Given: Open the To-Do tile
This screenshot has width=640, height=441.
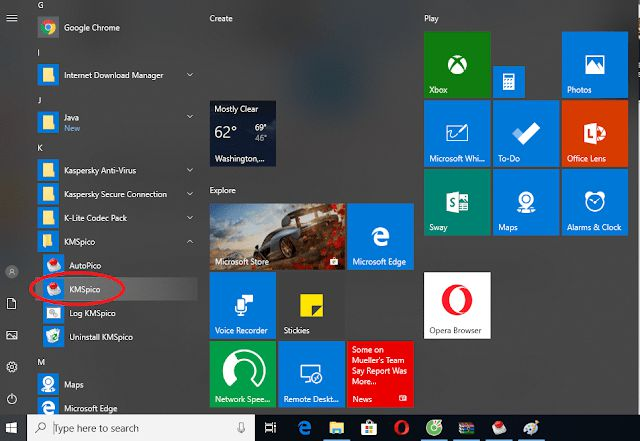Looking at the screenshot, I should click(526, 133).
